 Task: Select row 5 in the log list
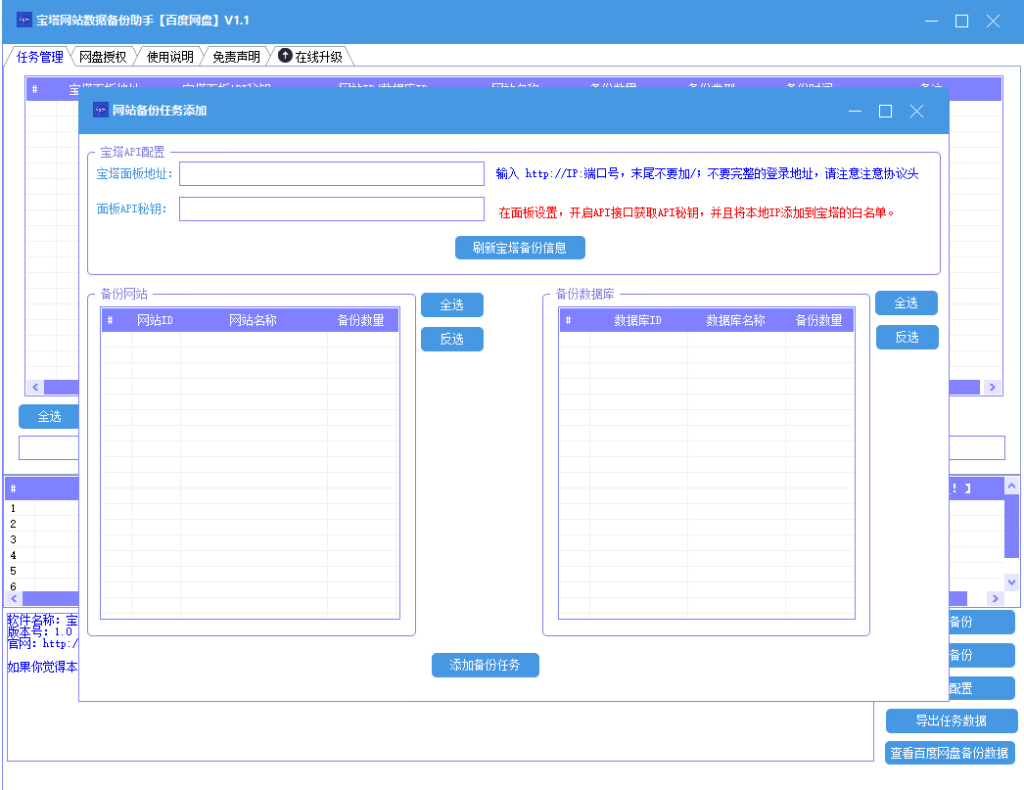tap(42, 571)
